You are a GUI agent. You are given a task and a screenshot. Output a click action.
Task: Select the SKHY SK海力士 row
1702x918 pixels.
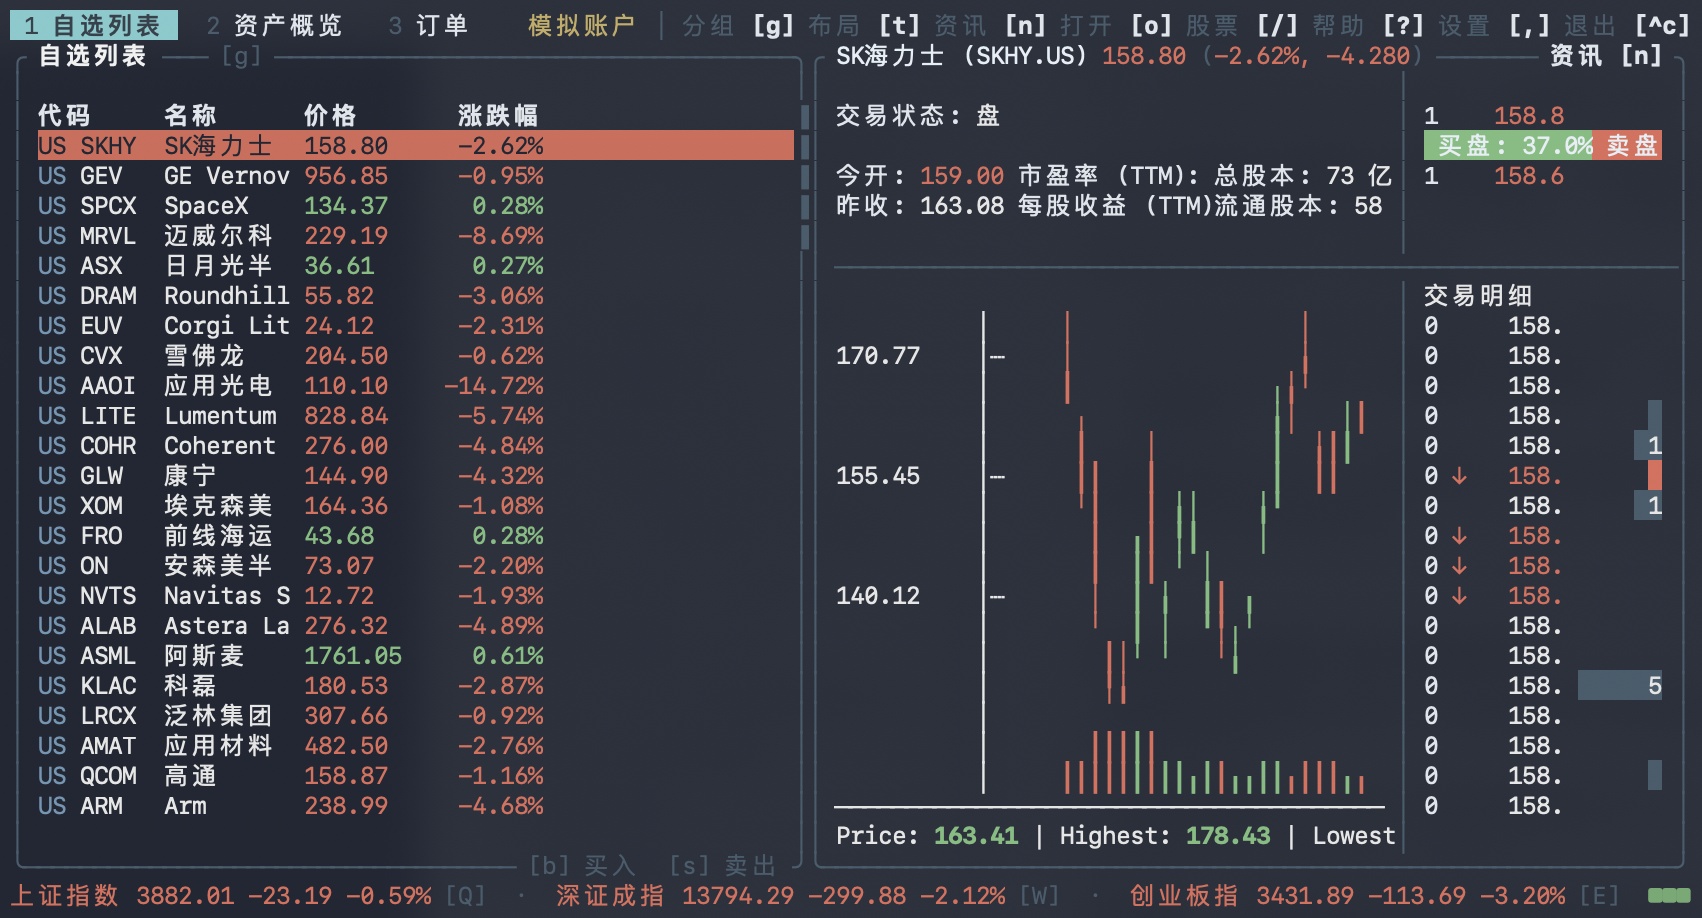pyautogui.click(x=416, y=146)
